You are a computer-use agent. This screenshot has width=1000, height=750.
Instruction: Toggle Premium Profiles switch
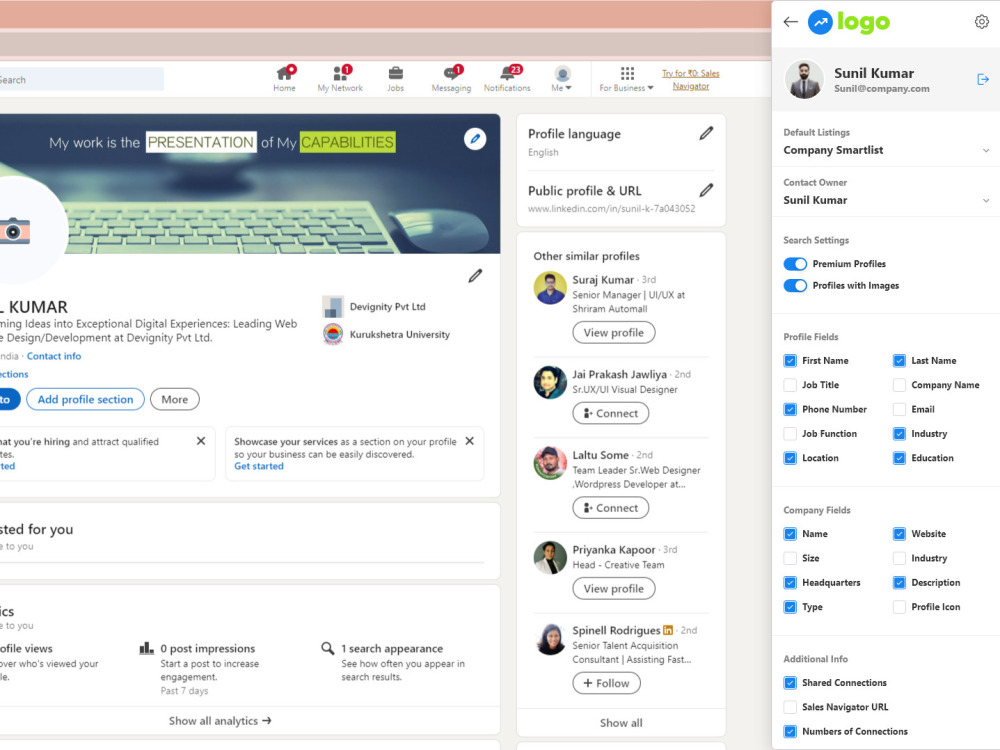click(x=795, y=263)
